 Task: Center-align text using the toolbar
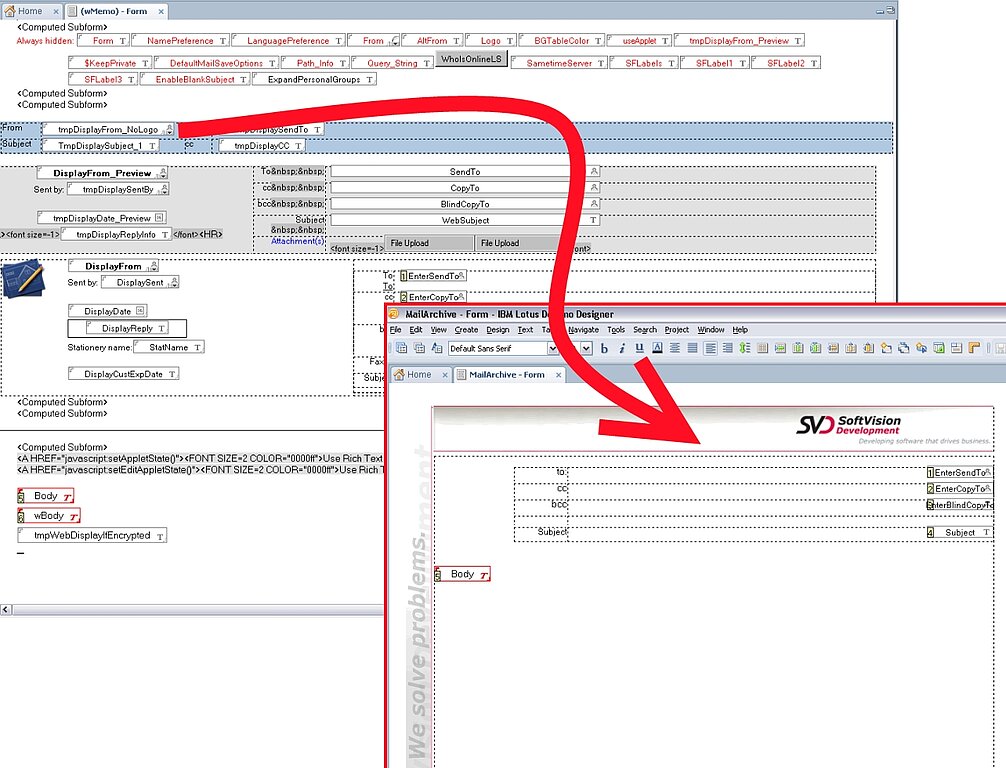[675, 348]
